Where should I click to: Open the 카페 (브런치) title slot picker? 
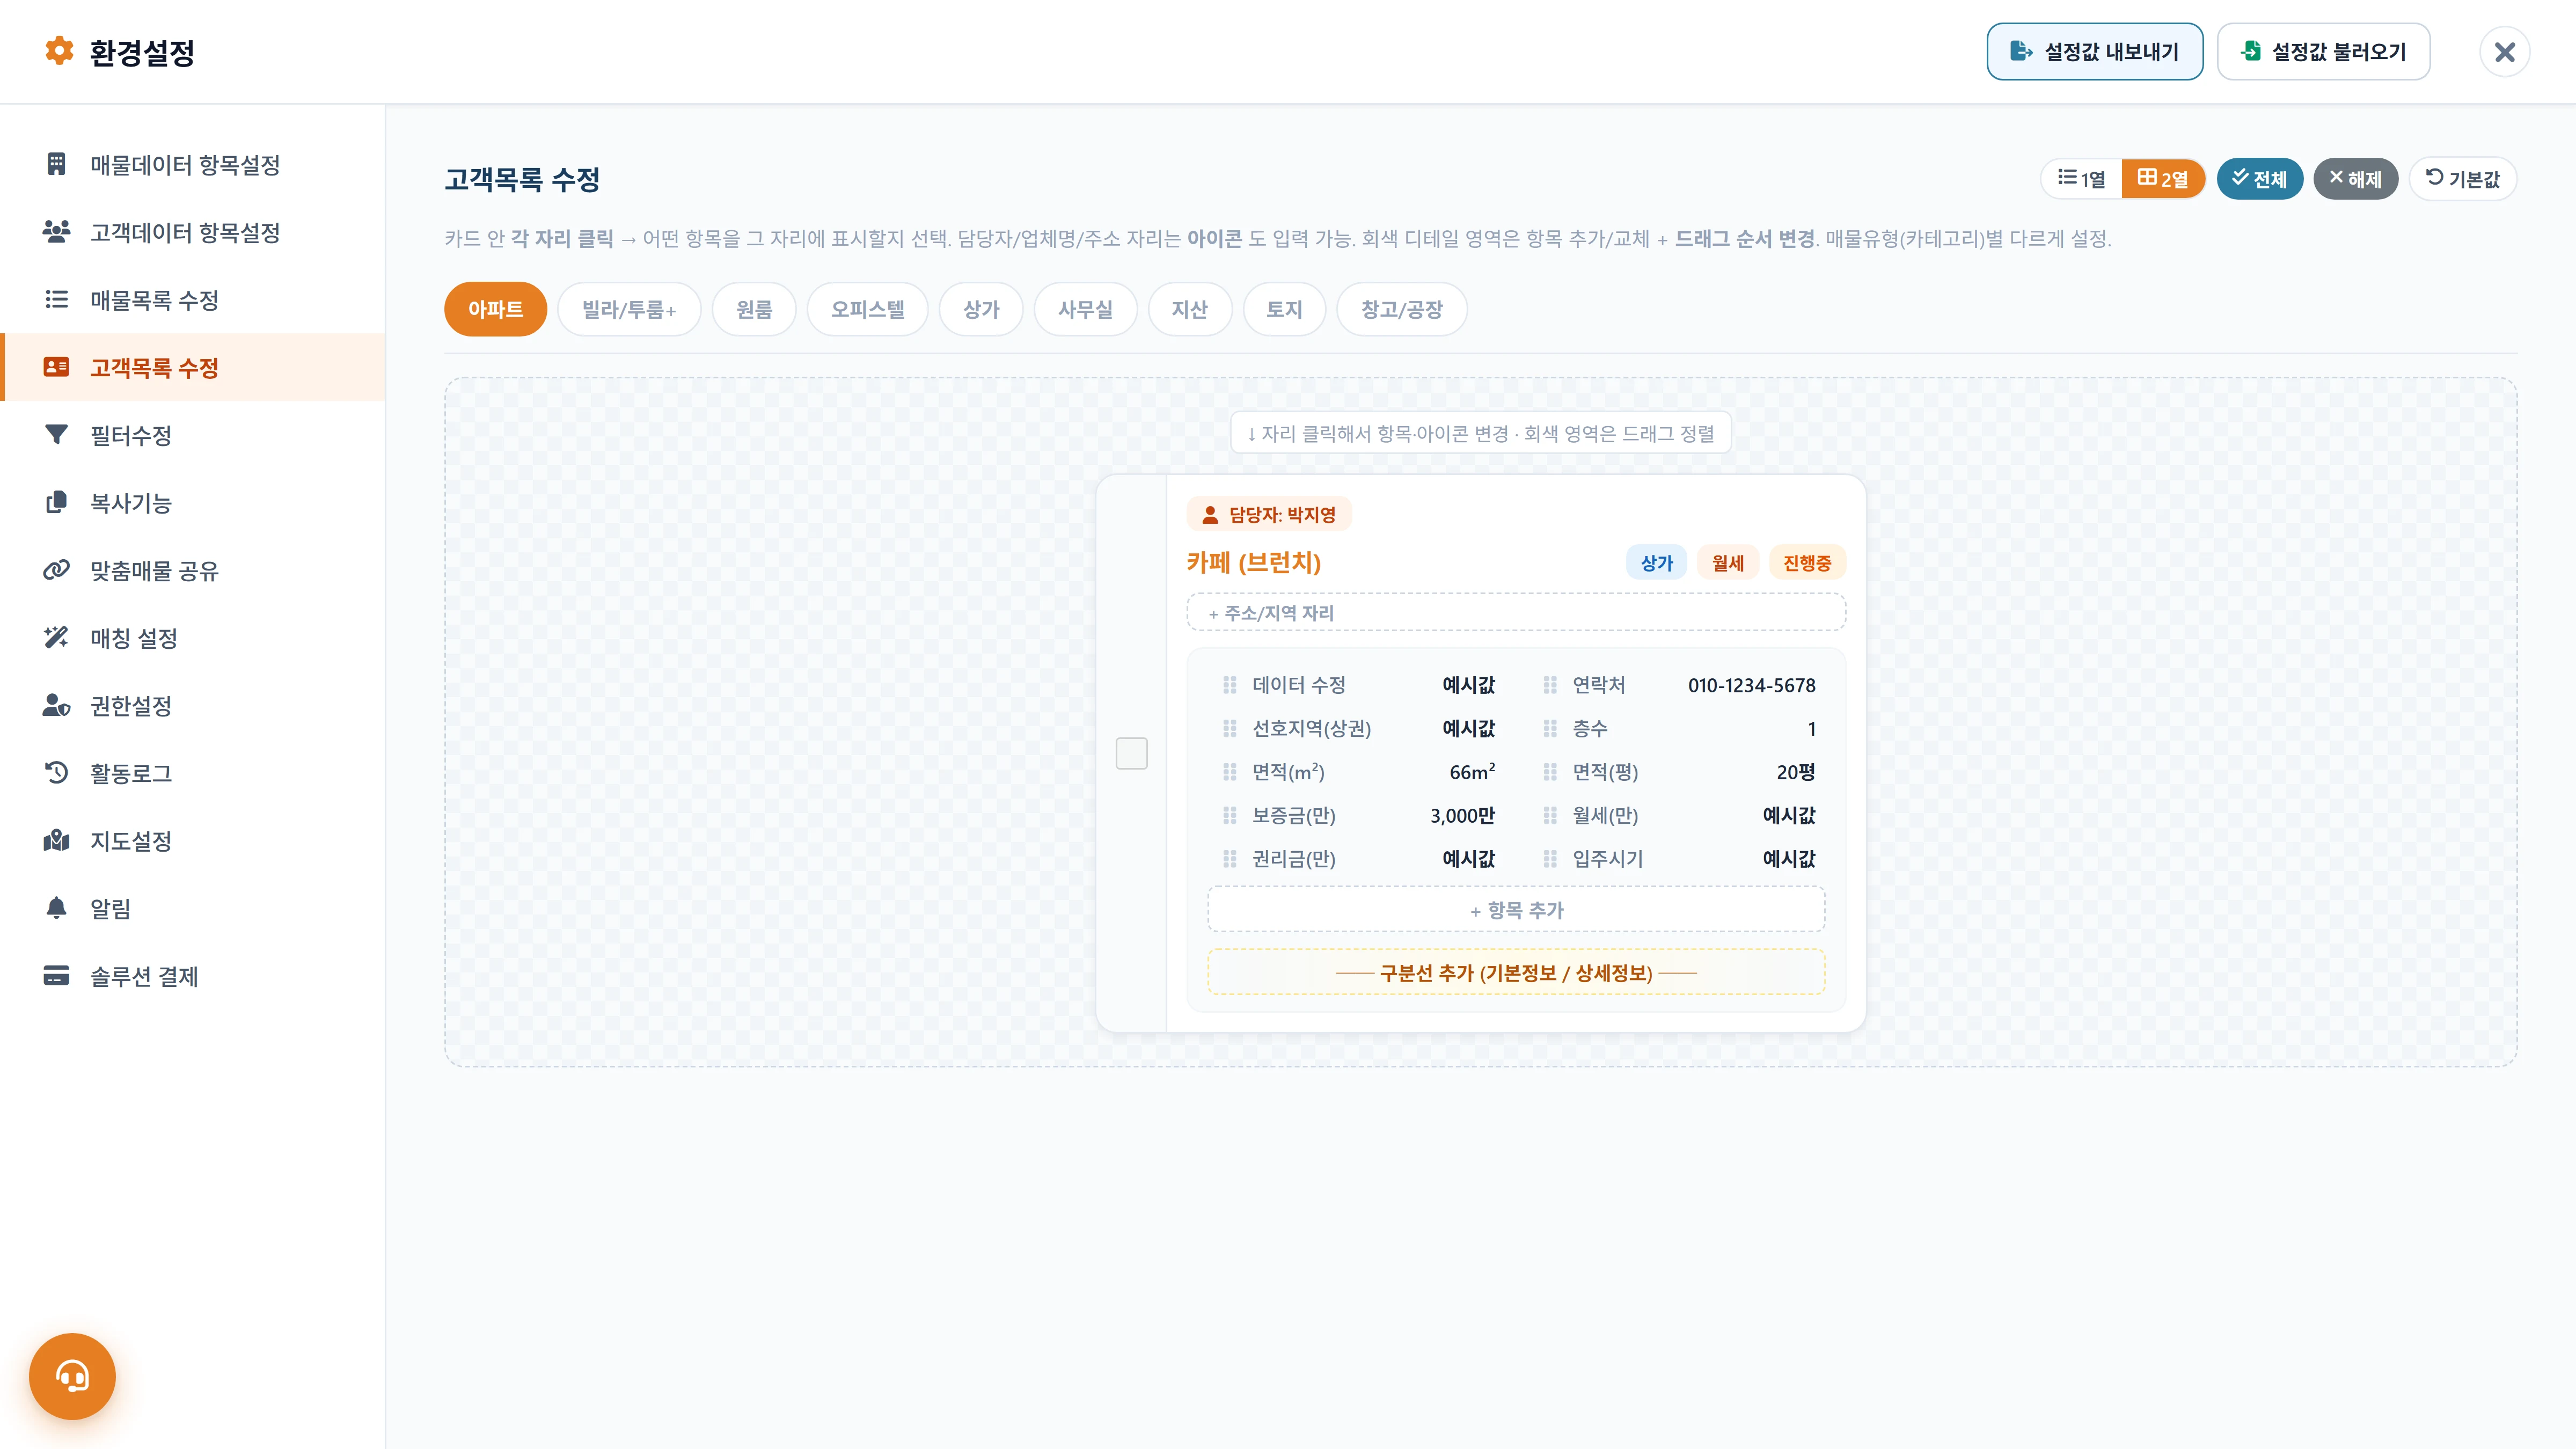point(1253,562)
